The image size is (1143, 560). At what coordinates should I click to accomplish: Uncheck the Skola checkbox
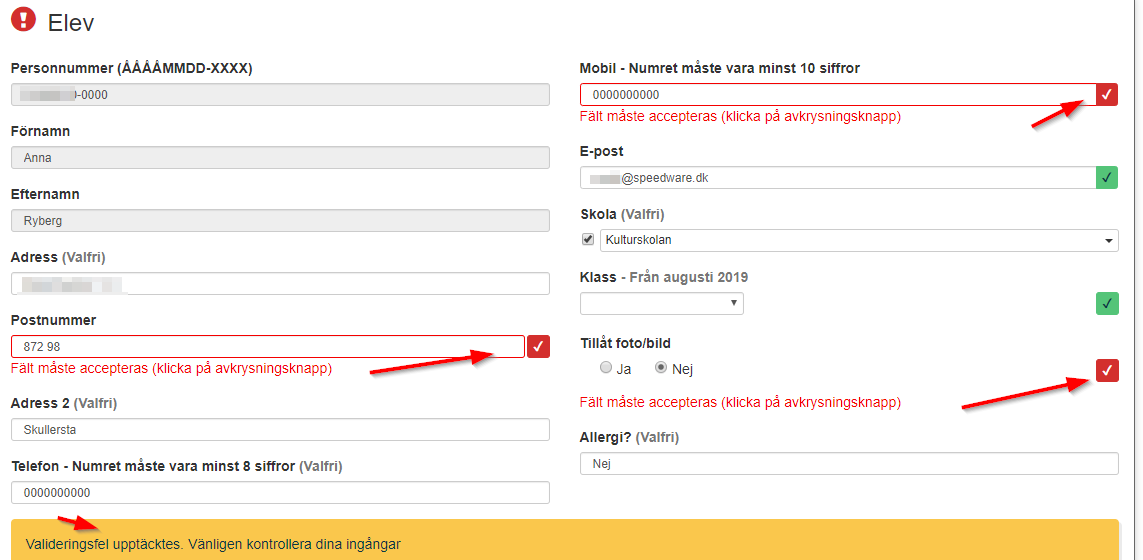click(588, 240)
